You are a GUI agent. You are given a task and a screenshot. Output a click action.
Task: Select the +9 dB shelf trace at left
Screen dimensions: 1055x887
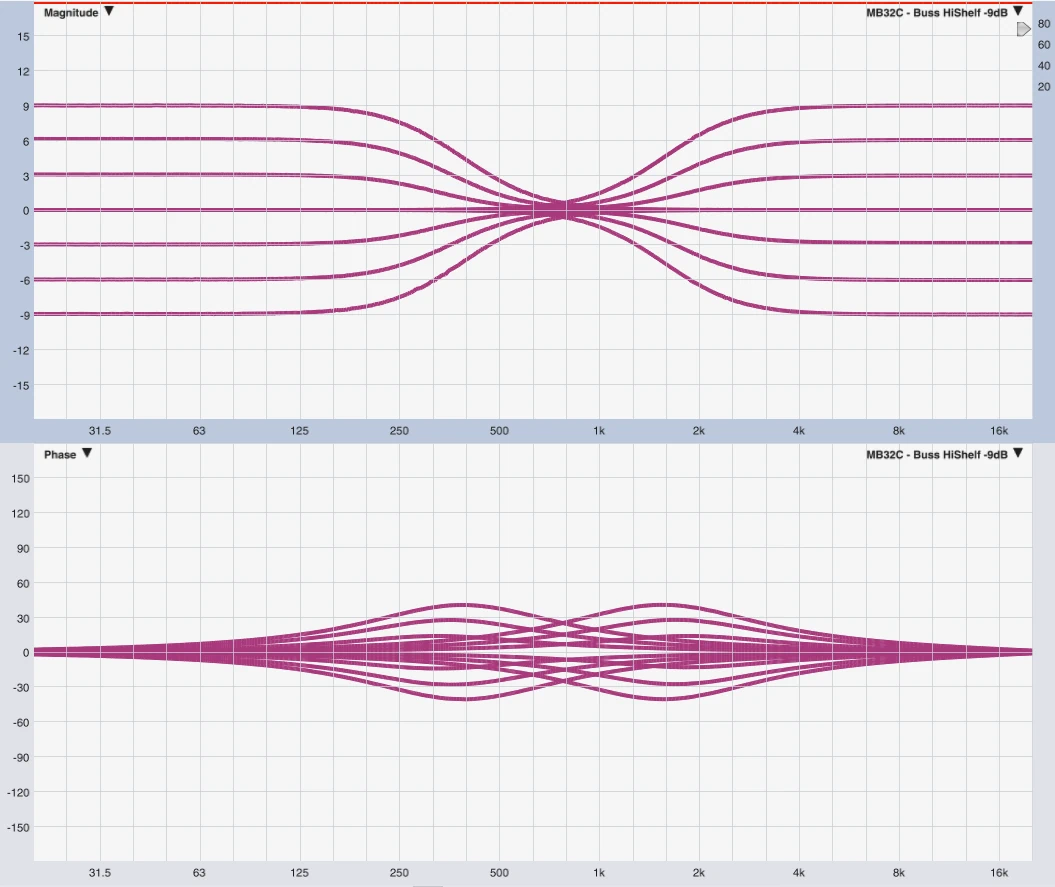150,105
